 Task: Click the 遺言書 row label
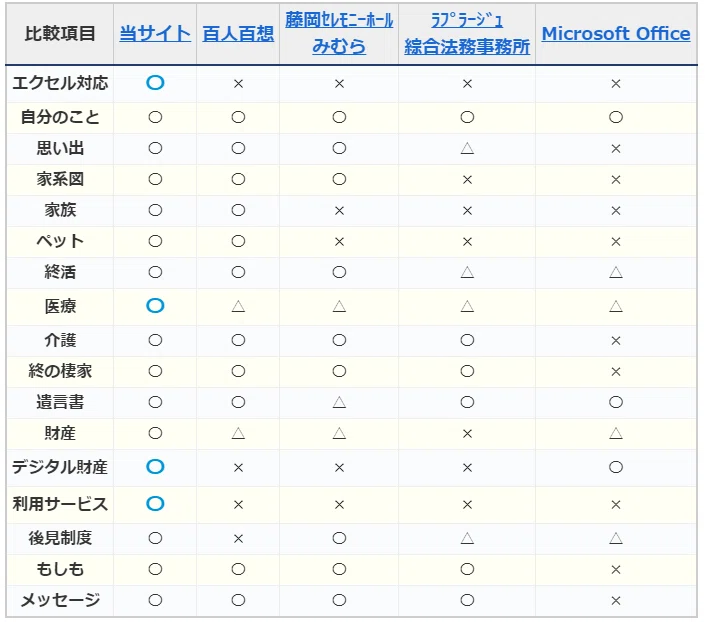click(x=60, y=403)
